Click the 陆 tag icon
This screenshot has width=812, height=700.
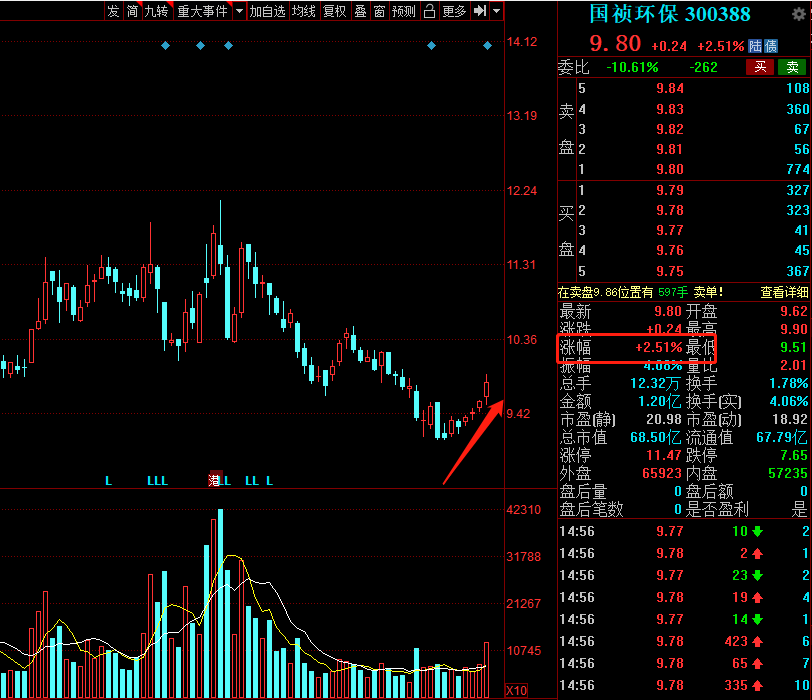pos(755,46)
